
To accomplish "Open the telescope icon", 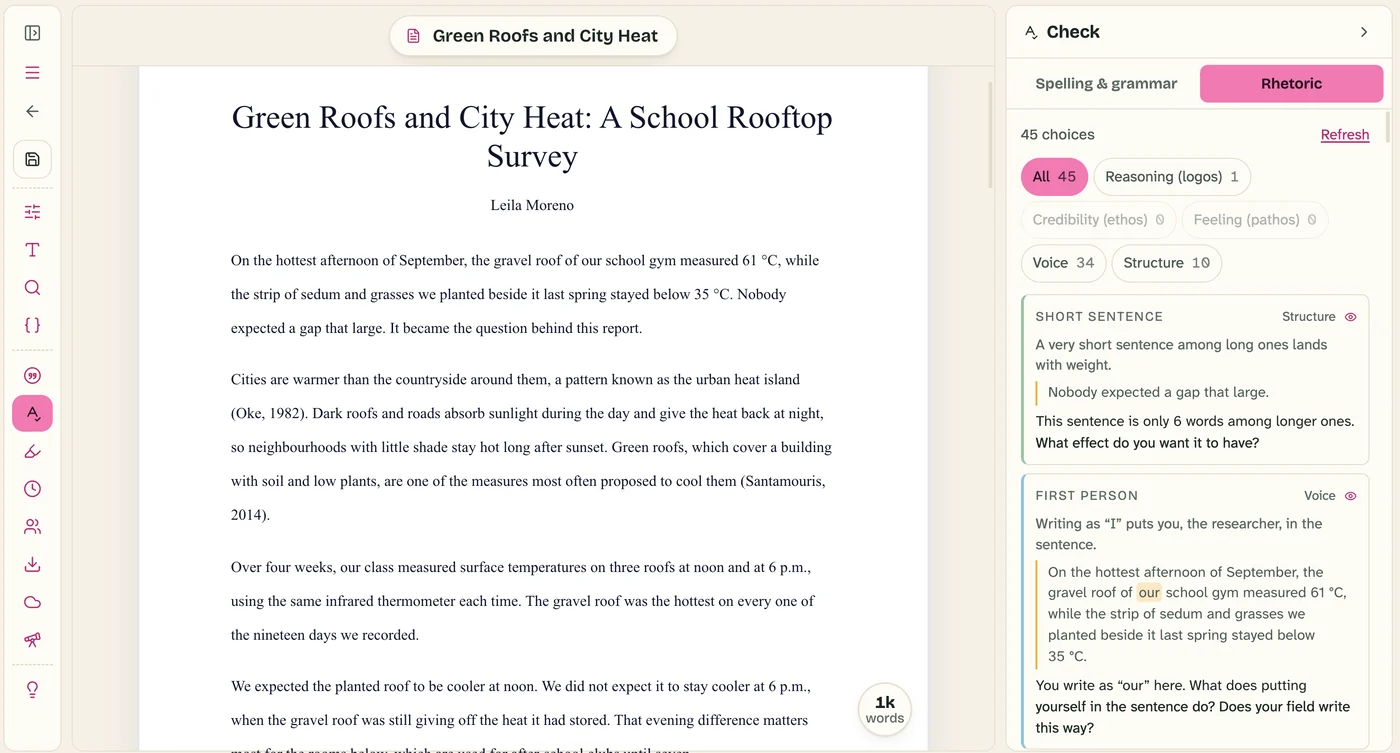I will (32, 640).
